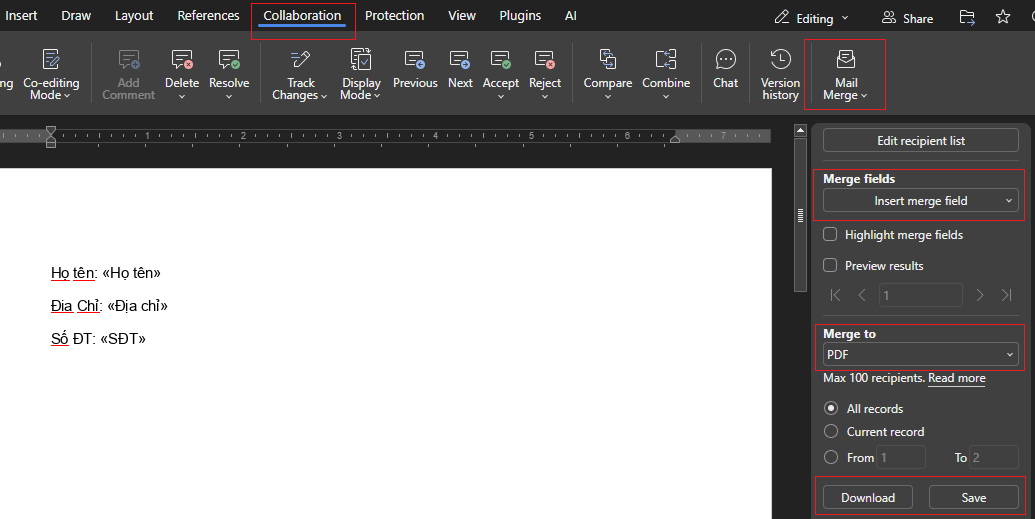Expand the Compare dropdown arrow

[x=608, y=96]
